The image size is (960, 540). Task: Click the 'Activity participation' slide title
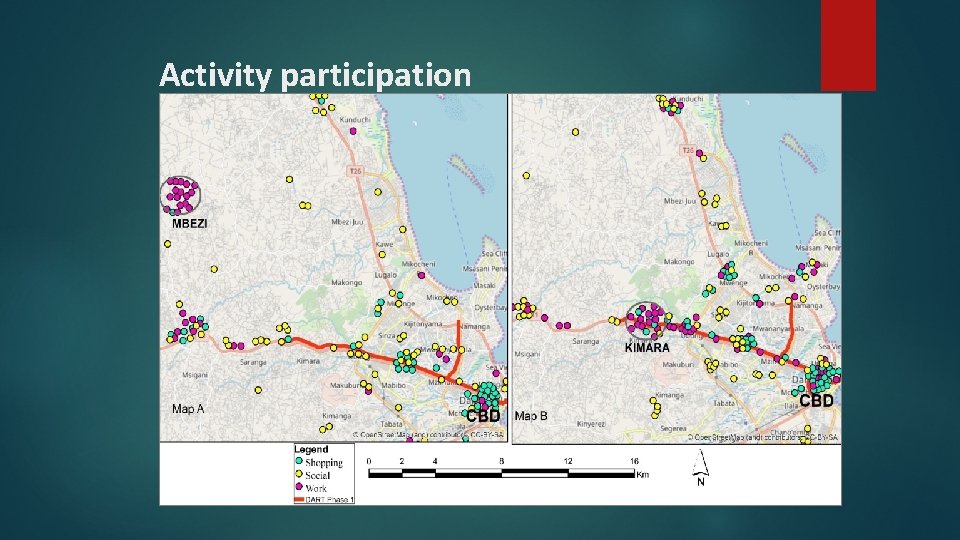click(x=315, y=75)
